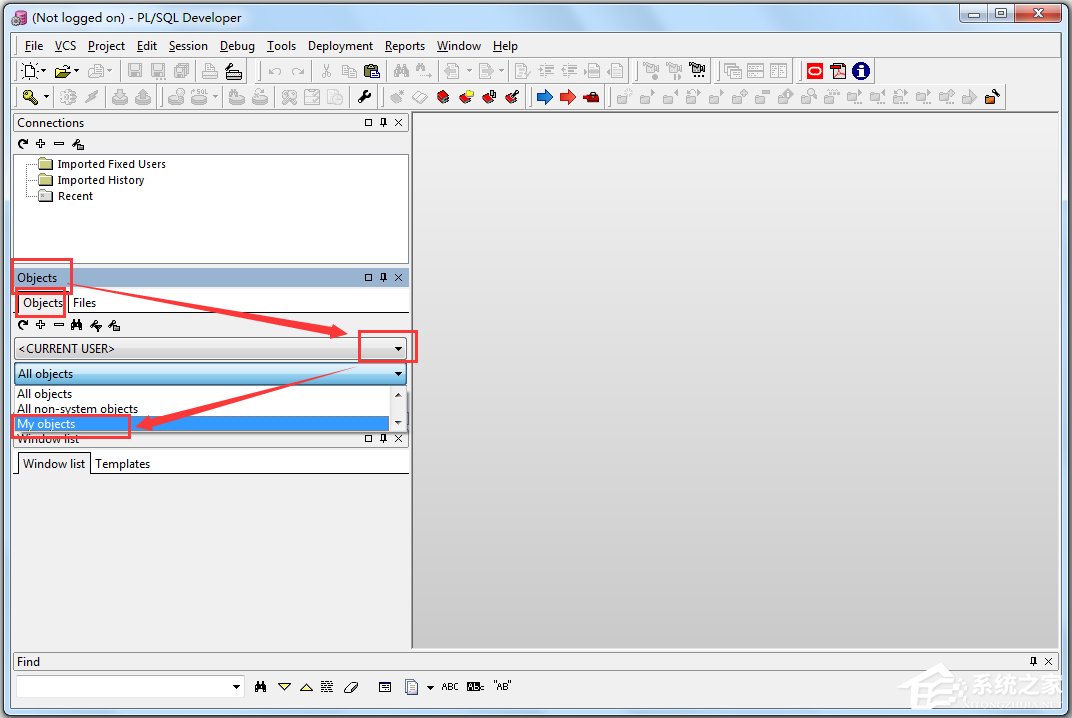Click scroll-up arrow in filter dropdown list

(x=398, y=394)
